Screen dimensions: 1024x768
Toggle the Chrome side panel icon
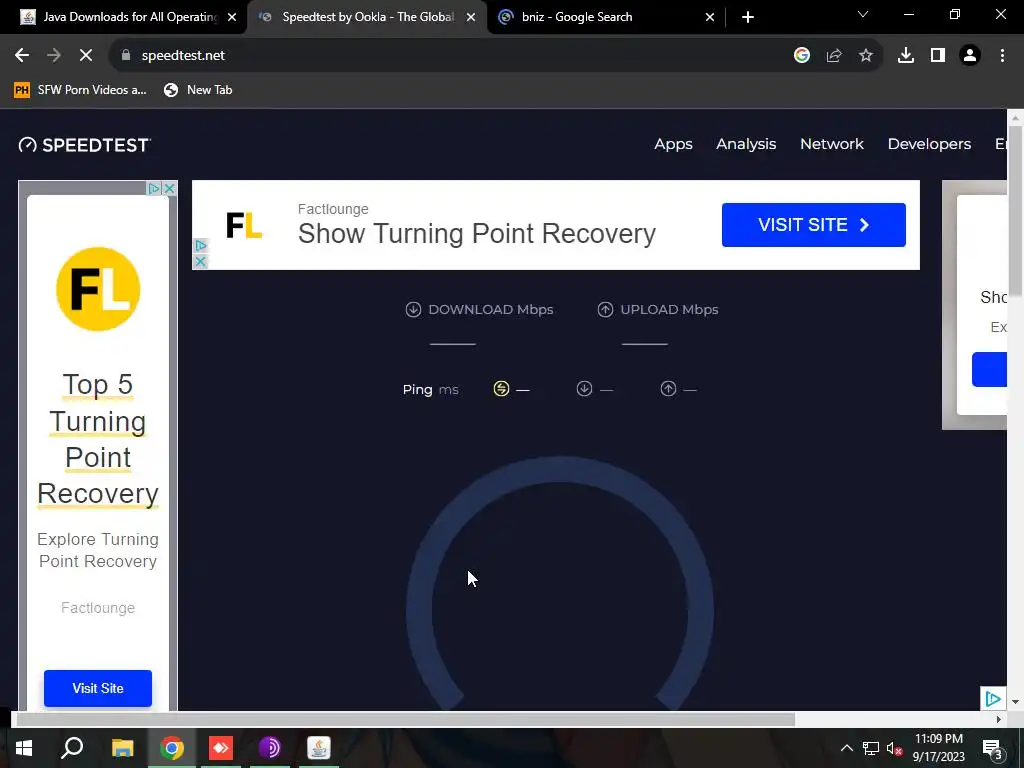pyautogui.click(x=938, y=56)
